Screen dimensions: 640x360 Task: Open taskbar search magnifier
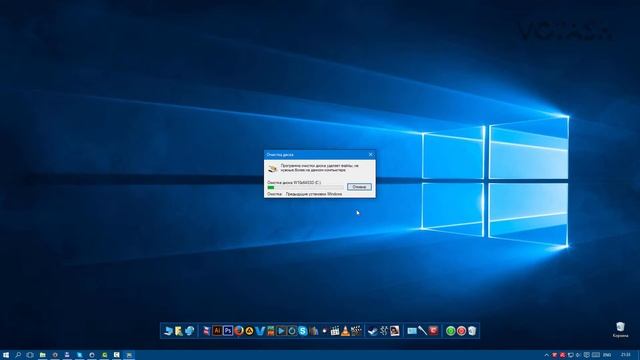click(18, 355)
